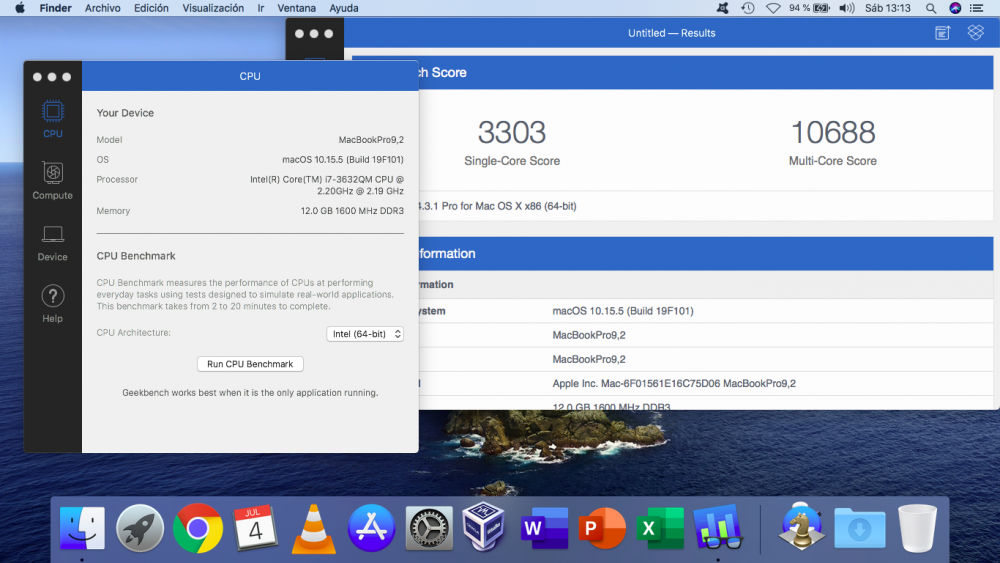
Task: Click the Memory value 12.0 GB 1600 MHz DDR3
Action: [352, 211]
